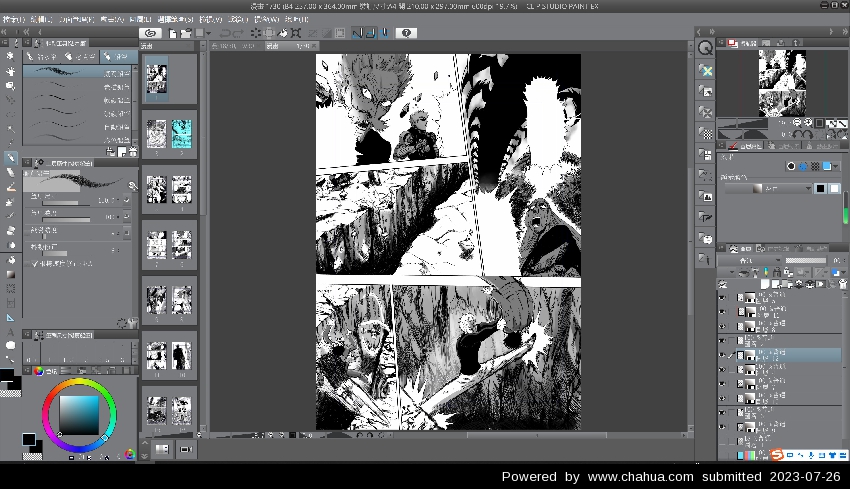Select the Operation object tool

10,86
